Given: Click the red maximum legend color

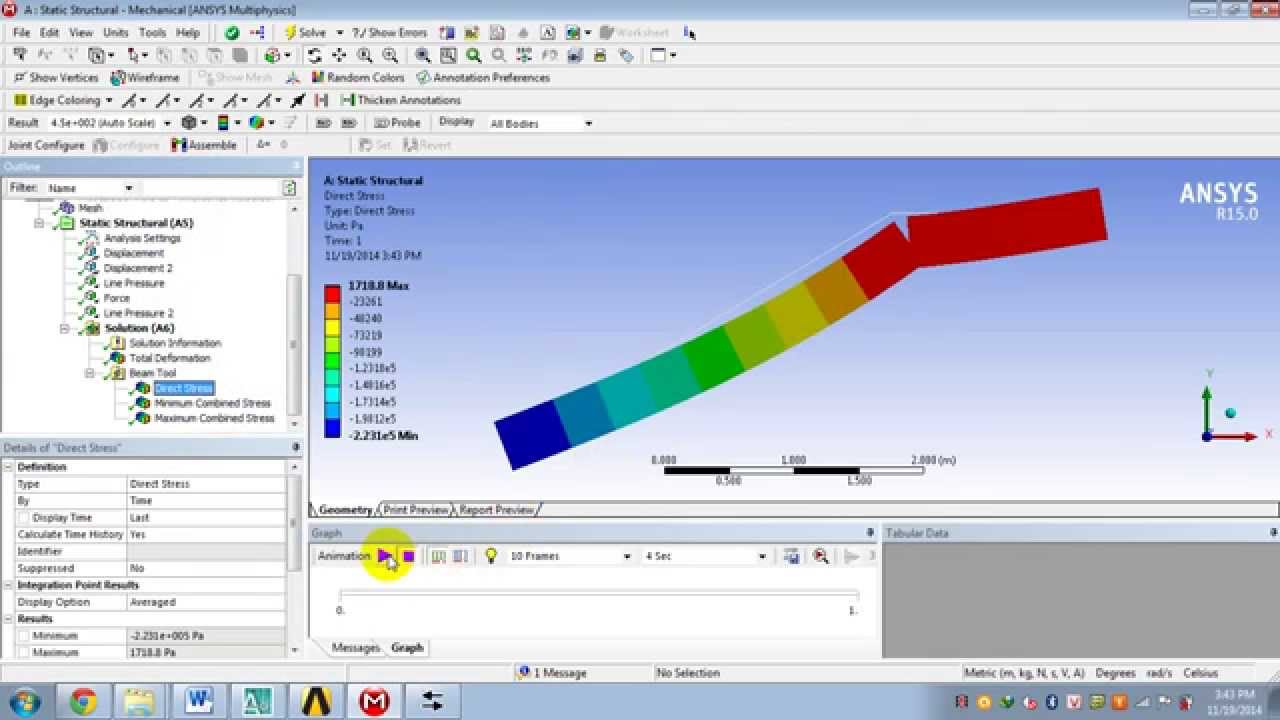Looking at the screenshot, I should [332, 294].
